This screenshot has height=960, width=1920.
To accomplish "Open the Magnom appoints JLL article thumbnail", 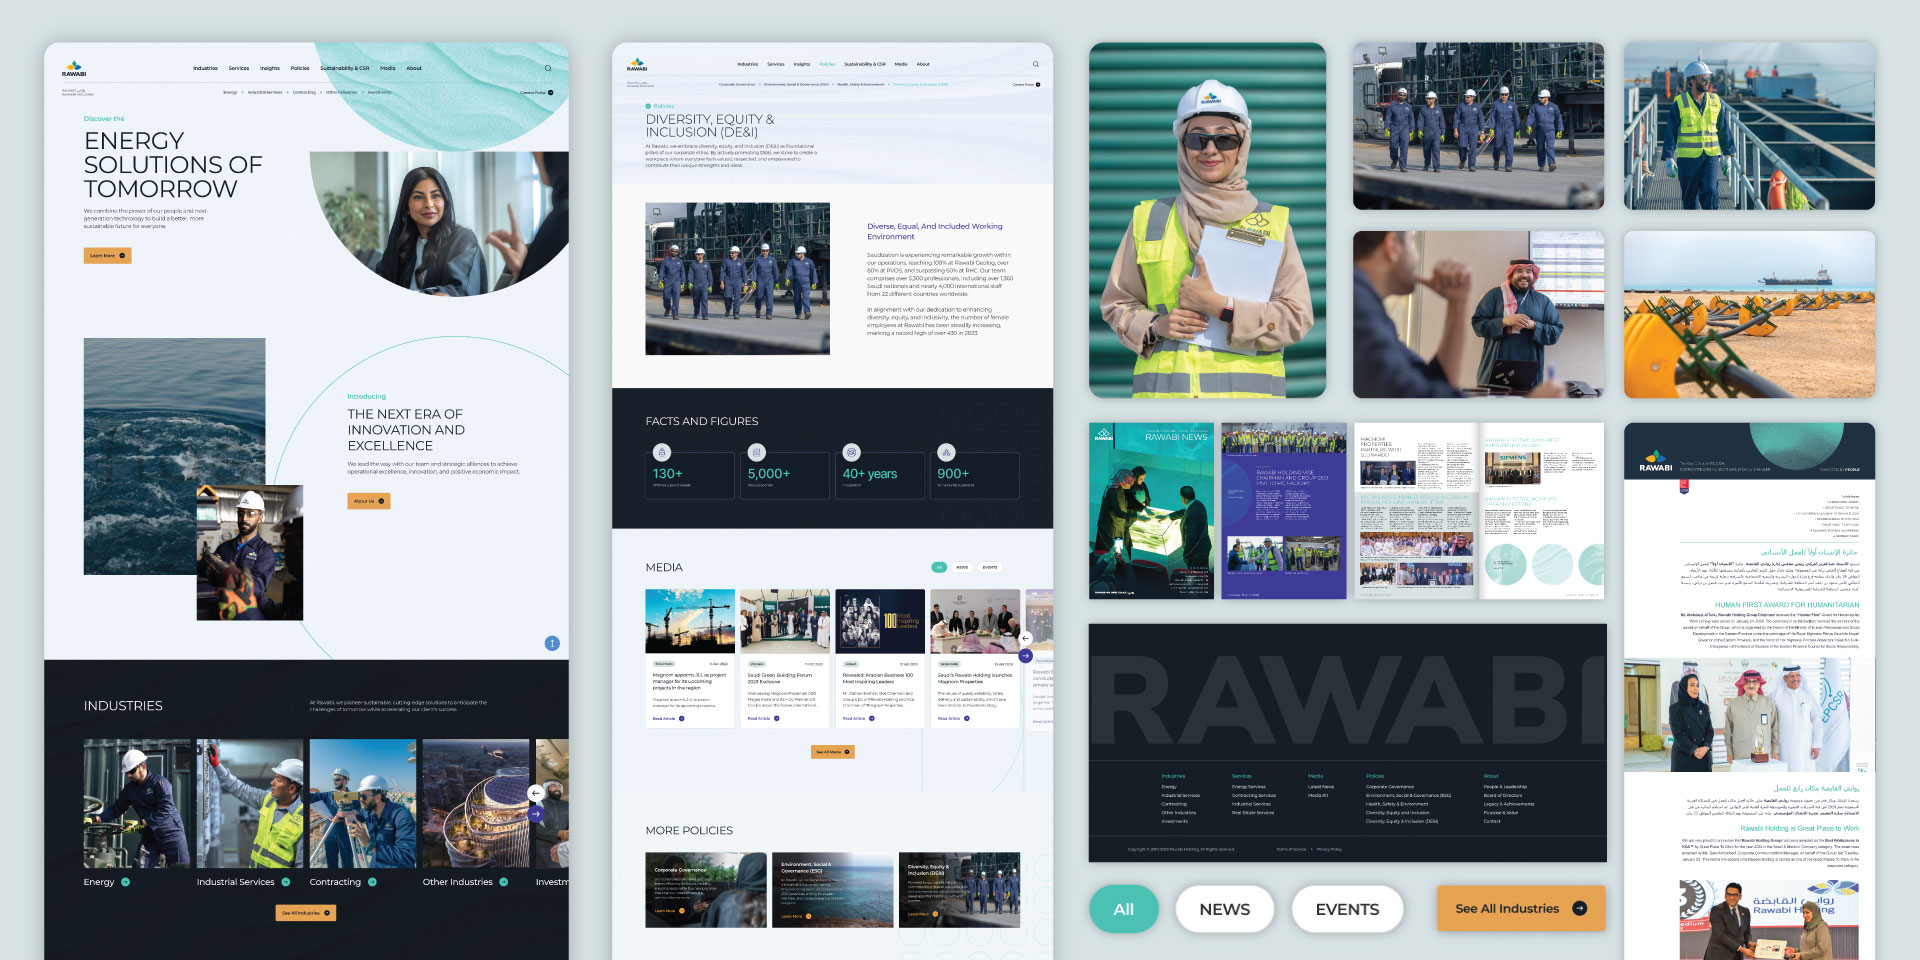I will click(x=690, y=620).
